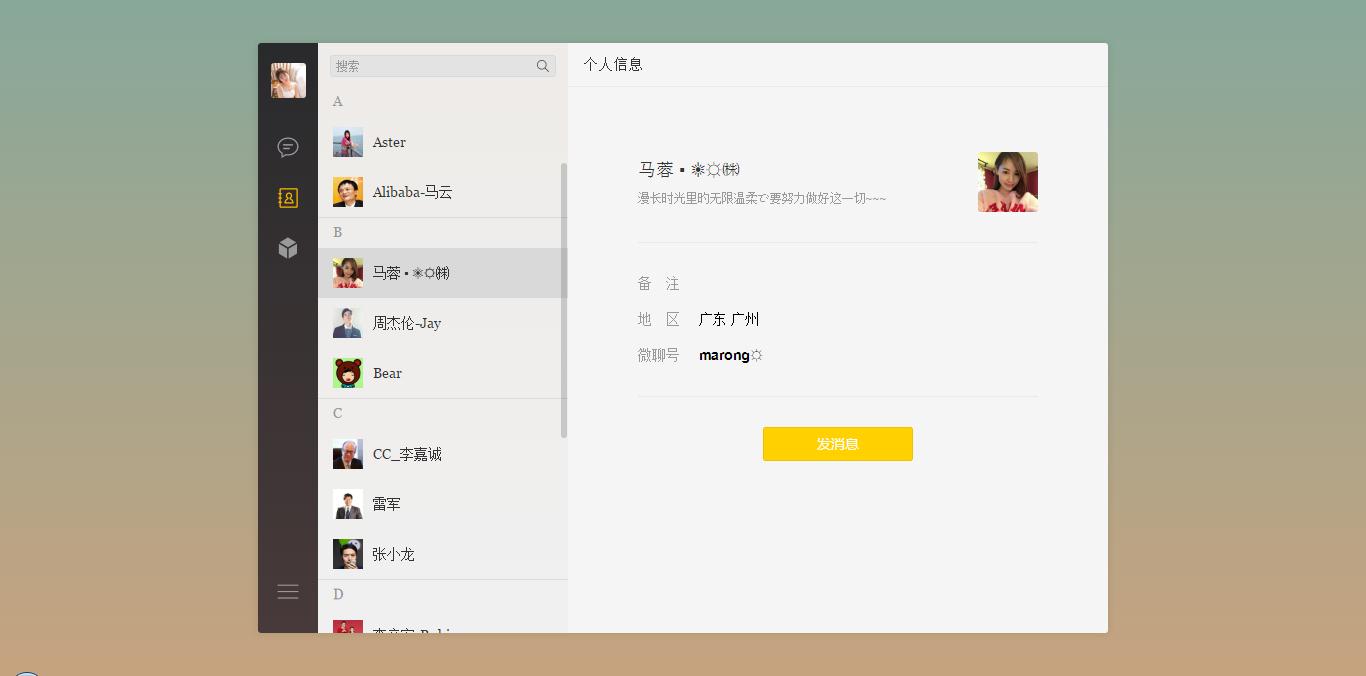Select contact Bear
1366x676 pixels.
pyautogui.click(x=442, y=373)
